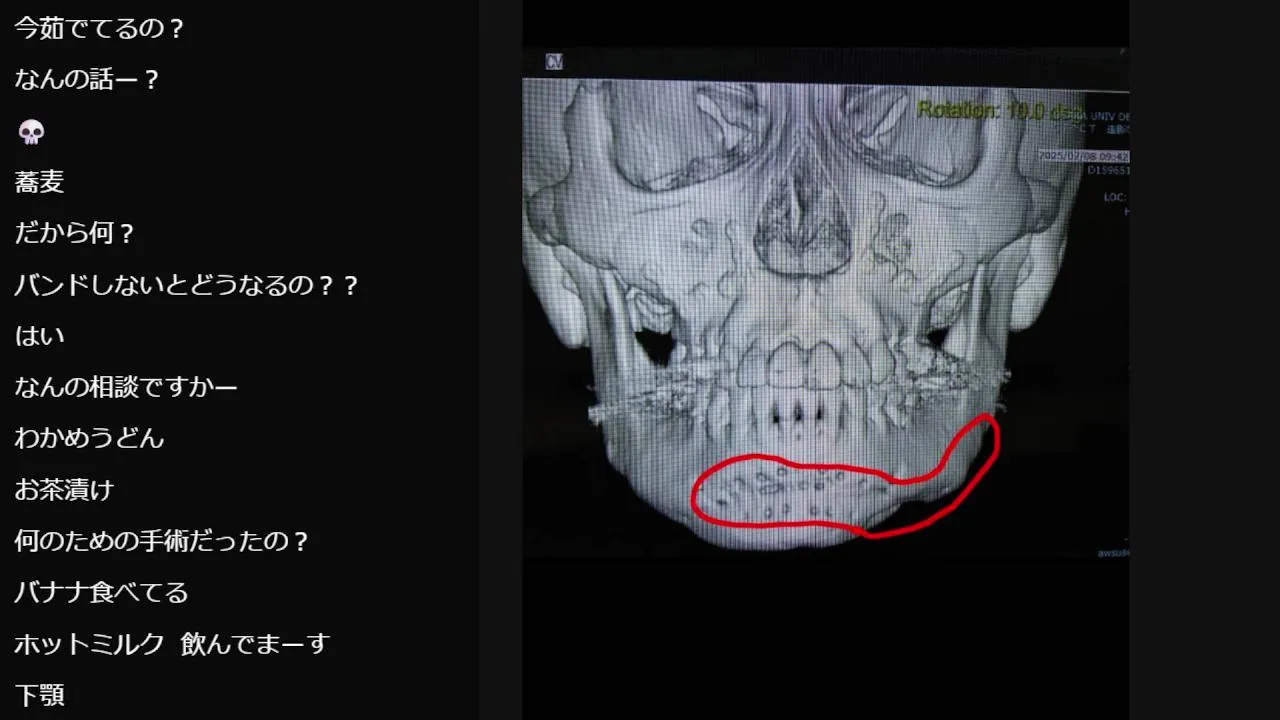Click the message 'バンドしないとどうなるの？？'
Viewport: 1280px width, 720px height.
click(187, 285)
